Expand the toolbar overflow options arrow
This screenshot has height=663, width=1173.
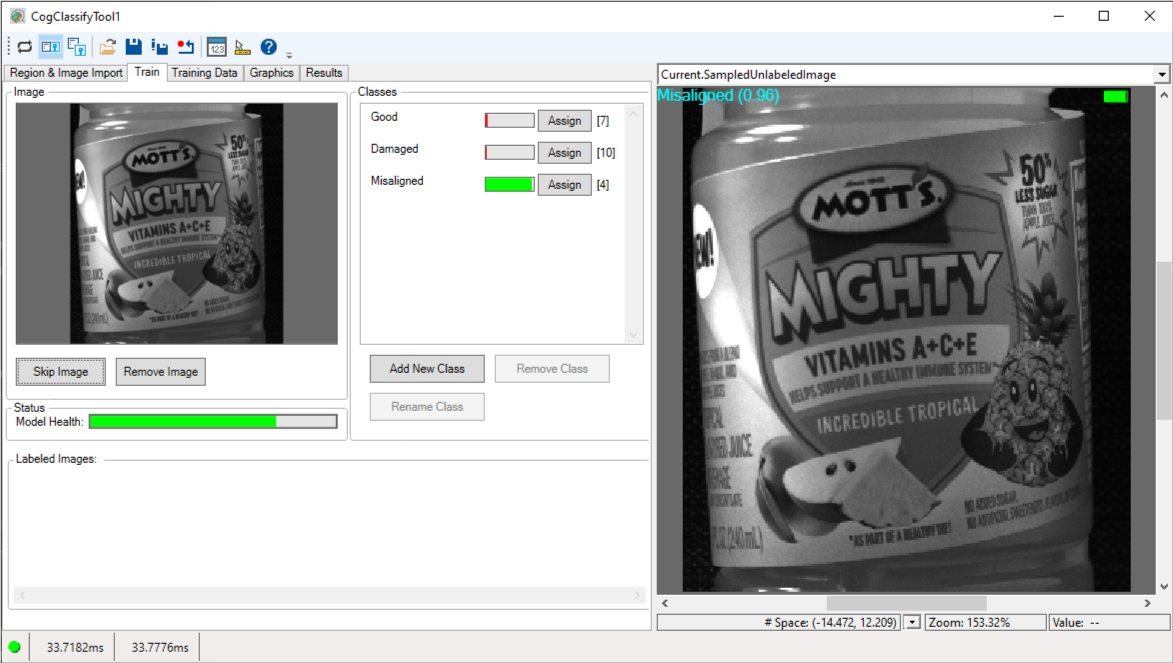(x=289, y=54)
